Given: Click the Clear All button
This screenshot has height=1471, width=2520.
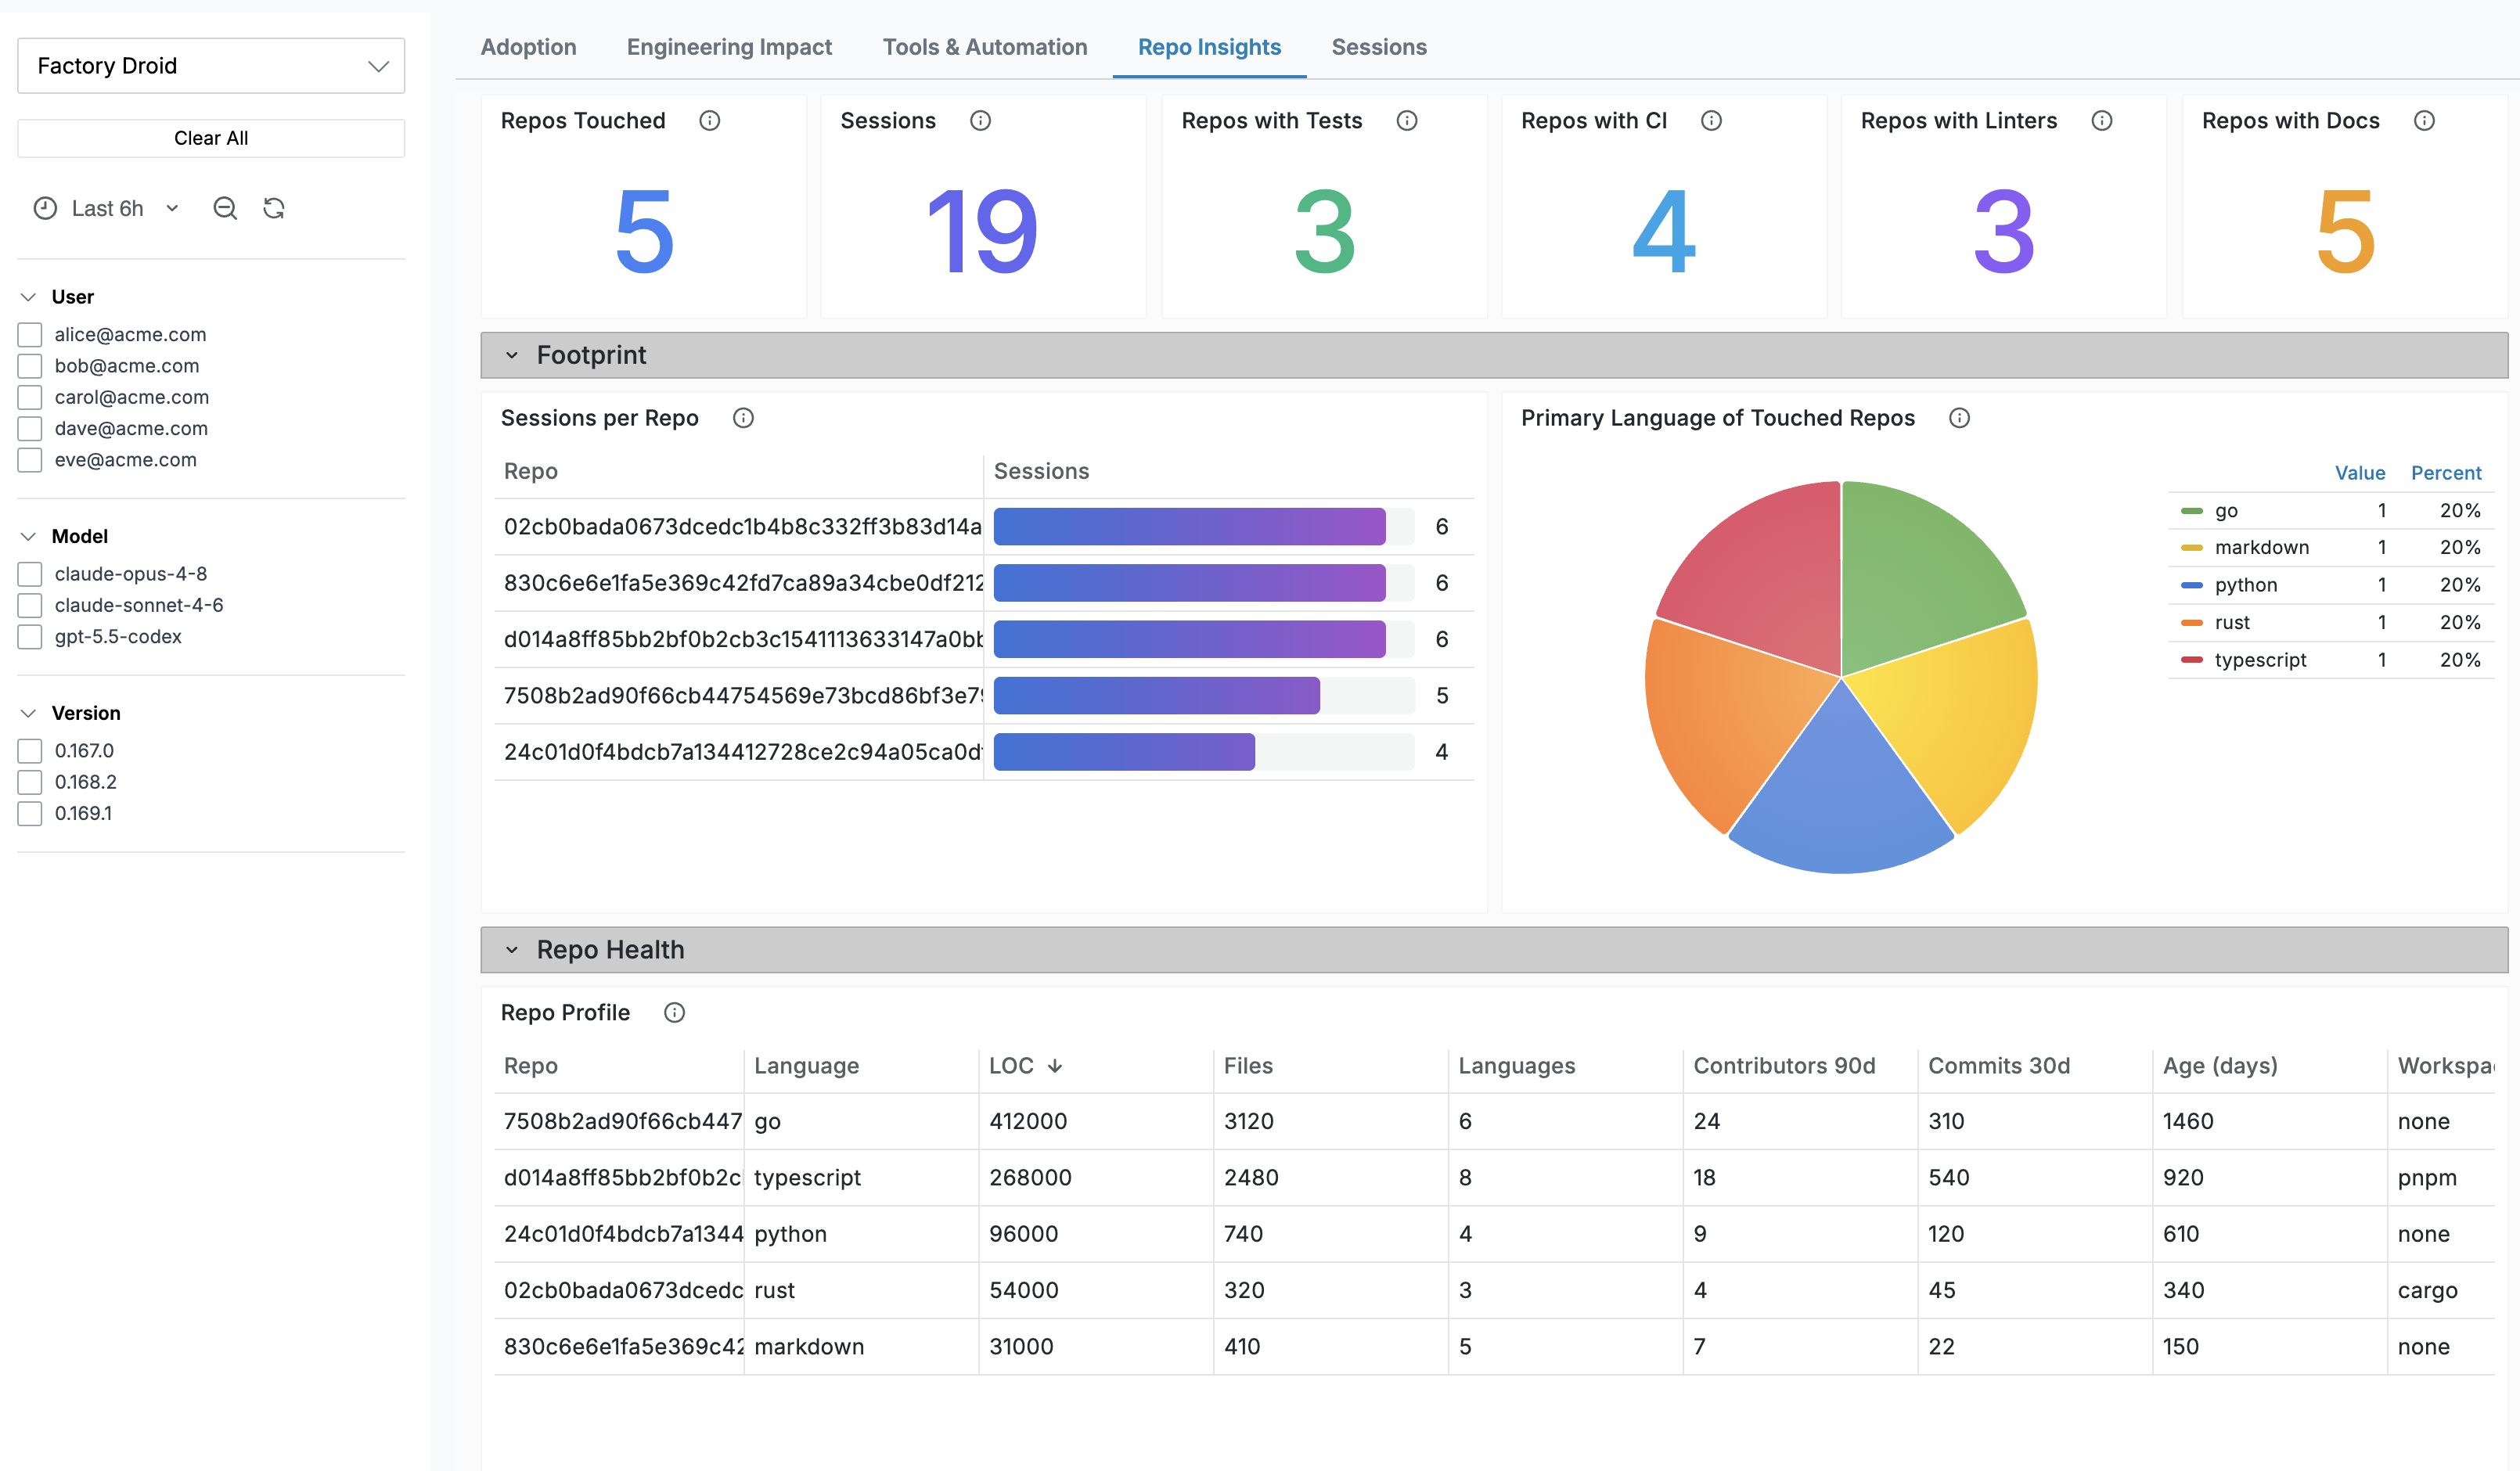Looking at the screenshot, I should coord(211,138).
